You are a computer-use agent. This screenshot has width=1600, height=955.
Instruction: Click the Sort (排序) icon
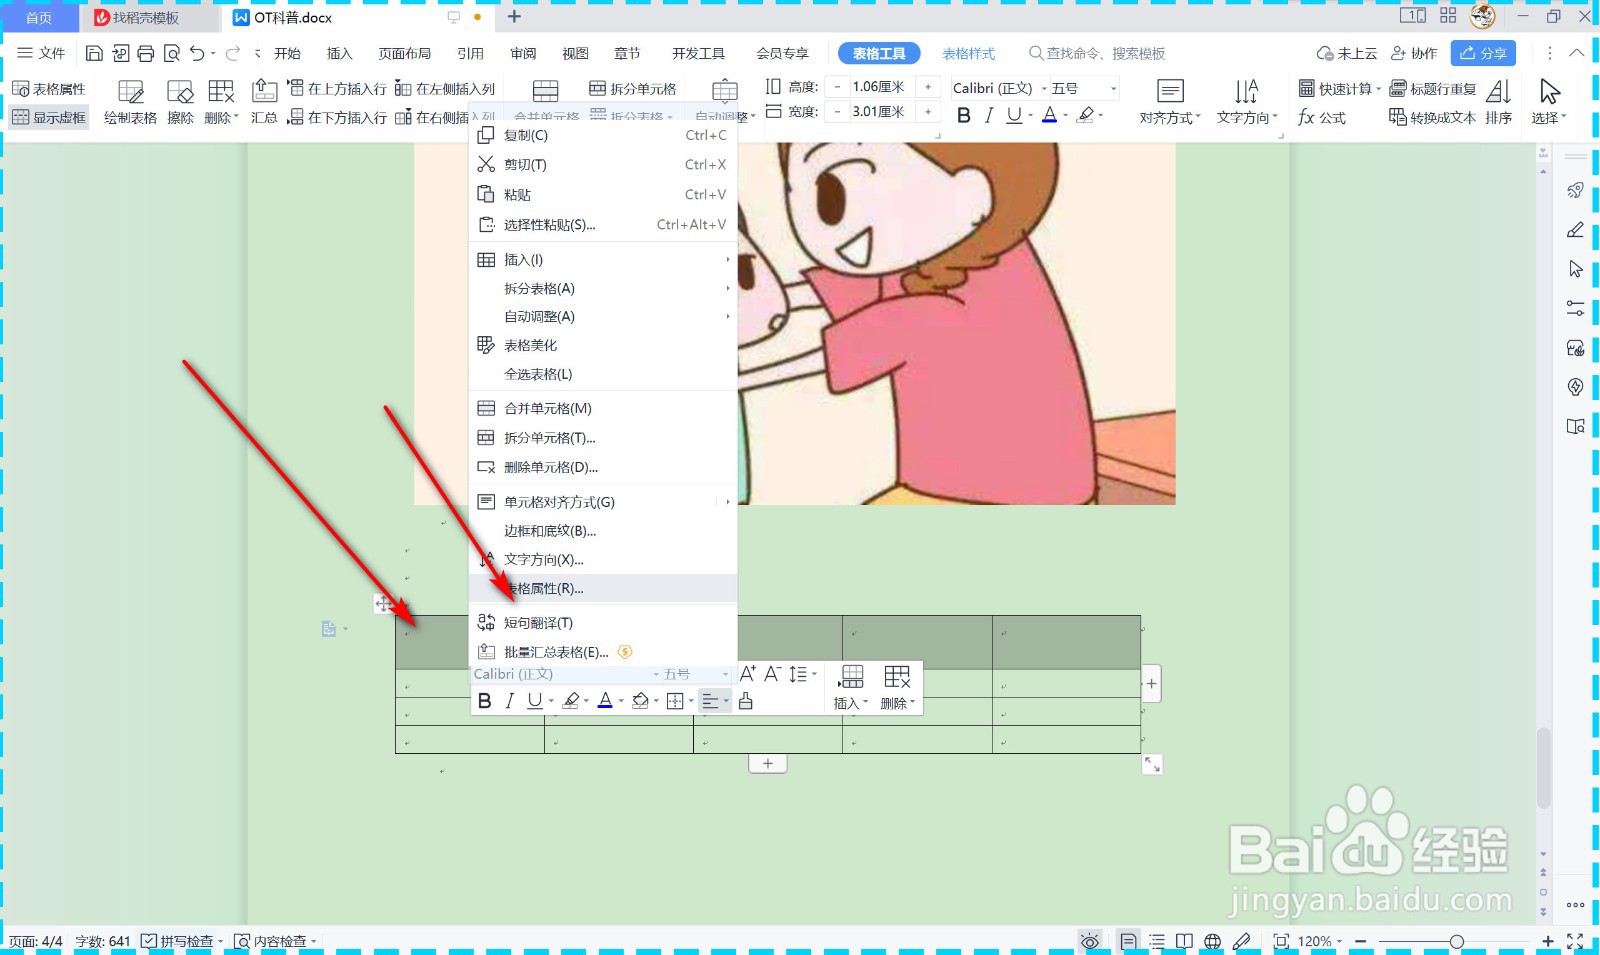pos(1498,103)
